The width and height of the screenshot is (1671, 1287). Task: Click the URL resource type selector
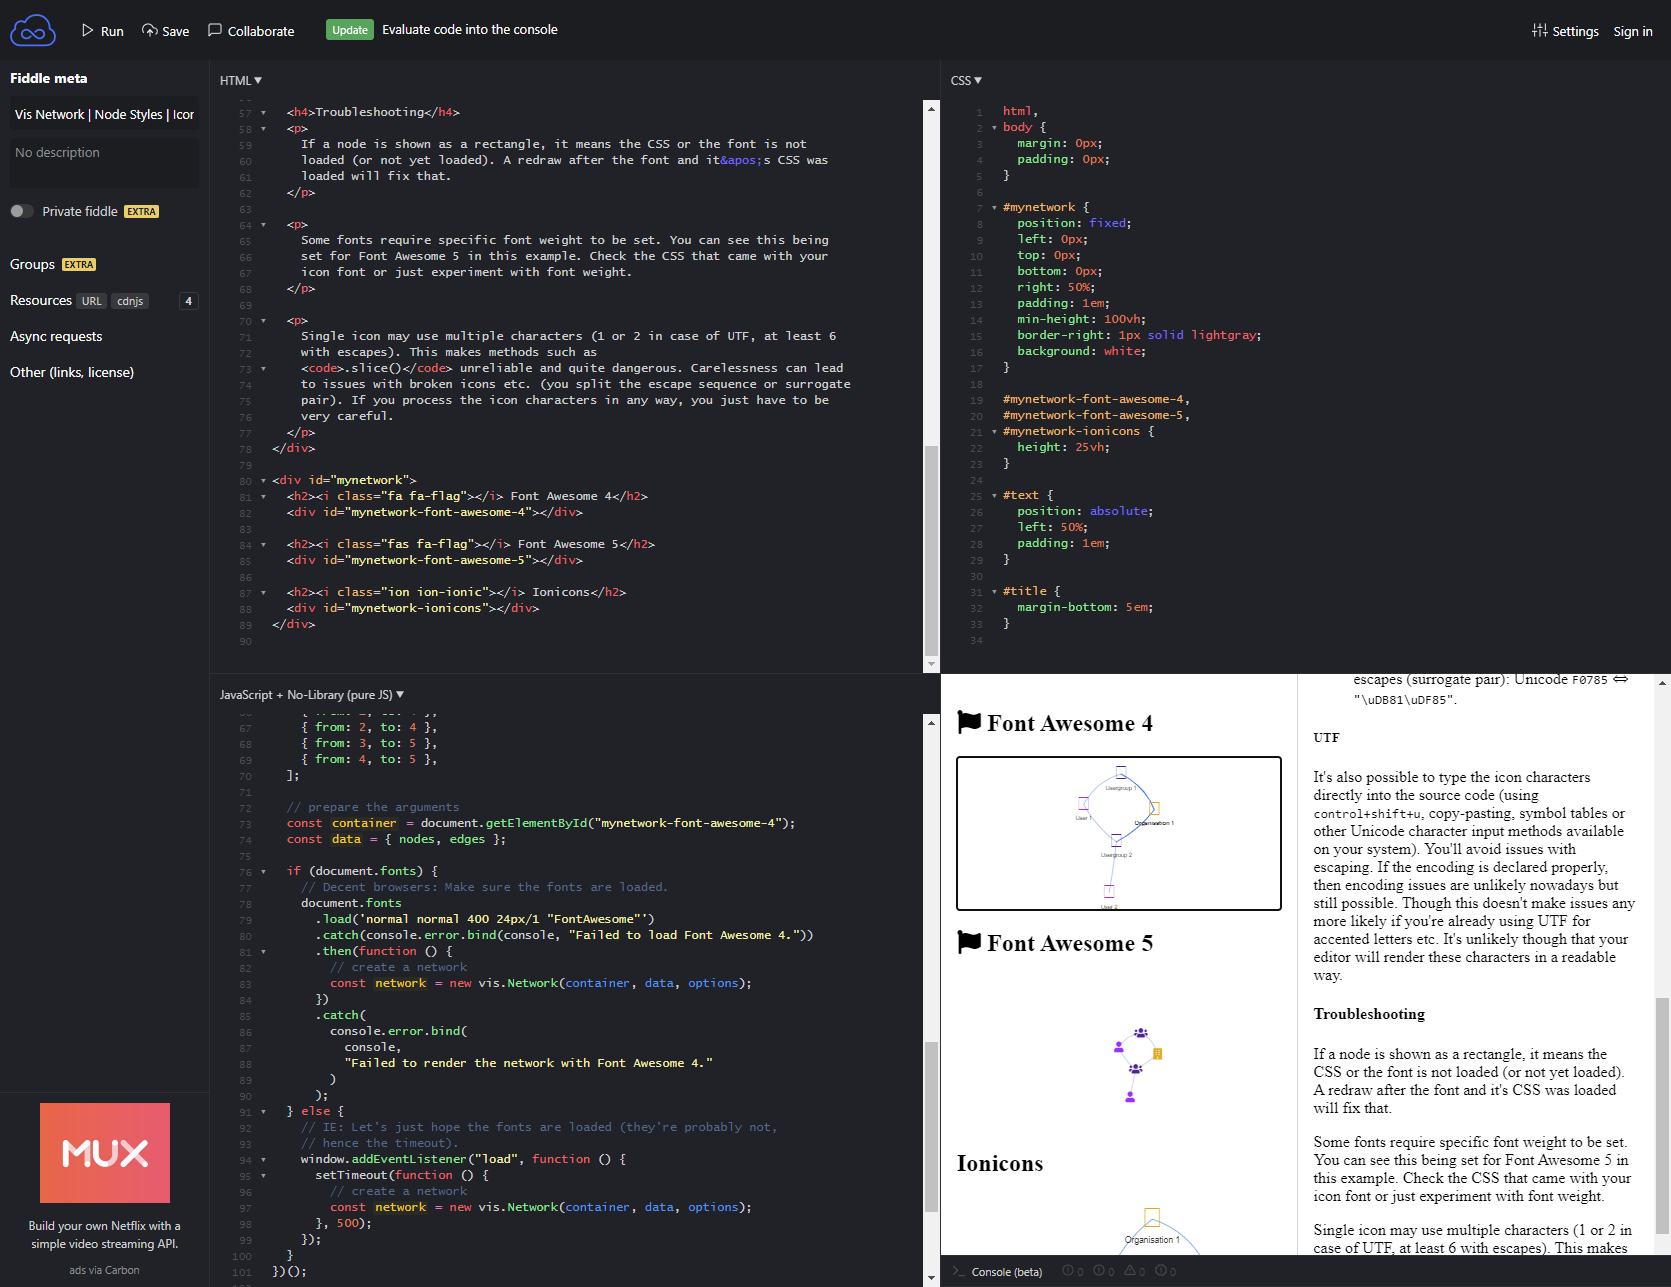(91, 300)
